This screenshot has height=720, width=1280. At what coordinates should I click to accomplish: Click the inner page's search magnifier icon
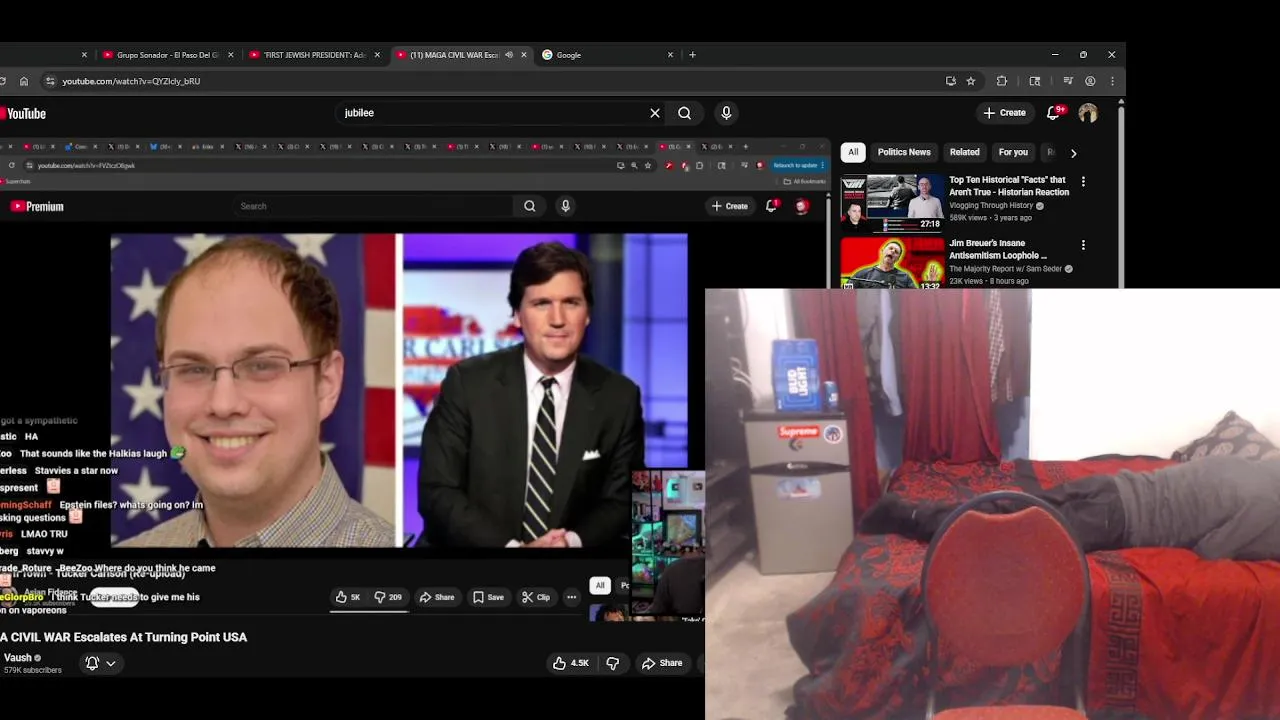[530, 206]
